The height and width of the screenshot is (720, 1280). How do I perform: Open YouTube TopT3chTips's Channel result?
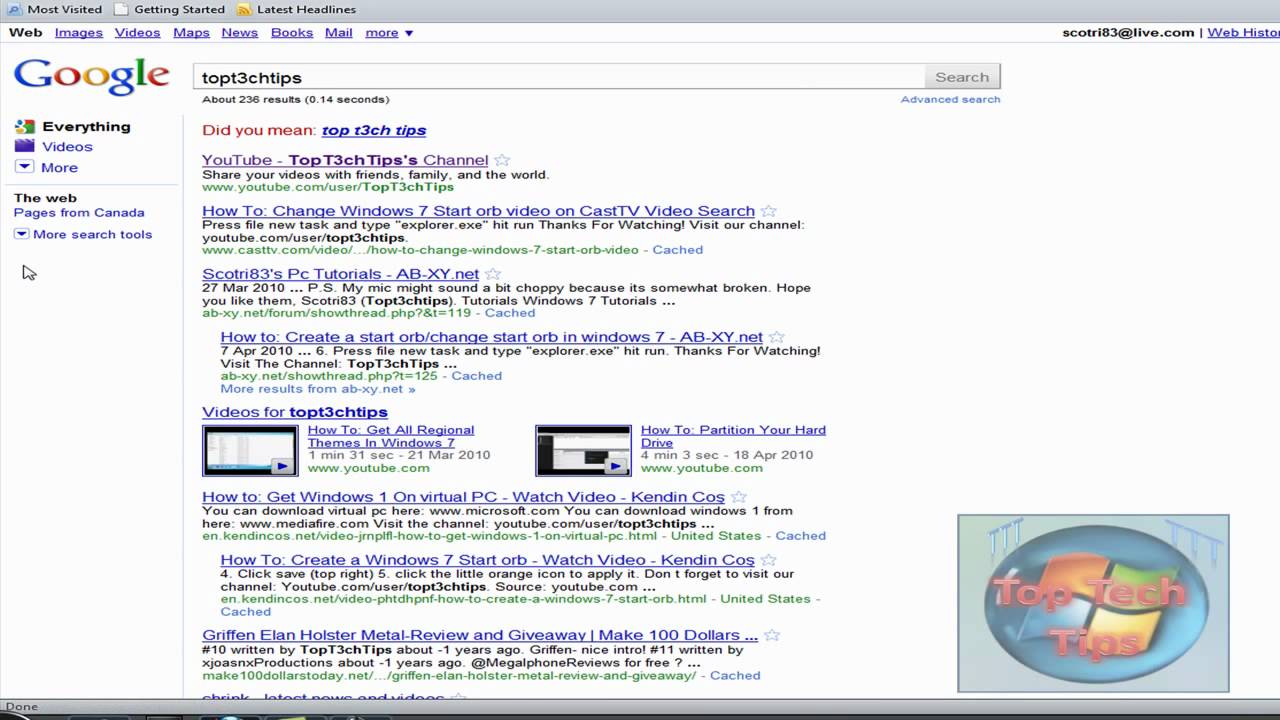[345, 160]
